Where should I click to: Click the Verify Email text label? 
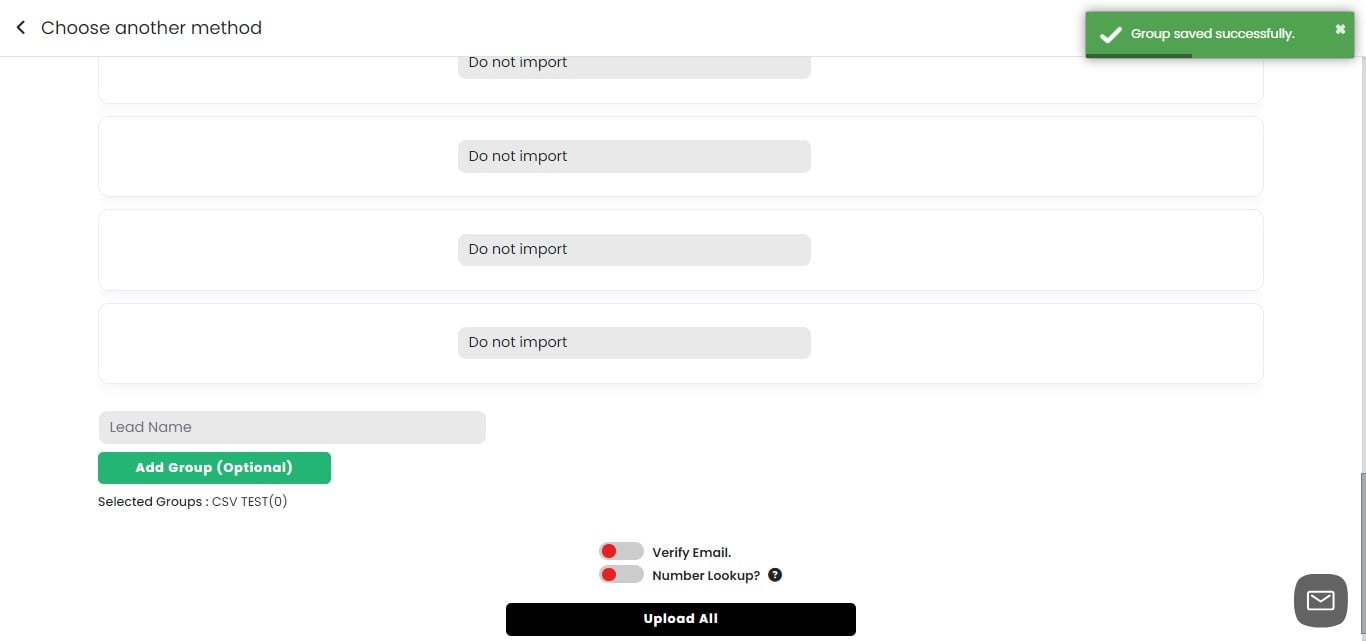pos(691,551)
